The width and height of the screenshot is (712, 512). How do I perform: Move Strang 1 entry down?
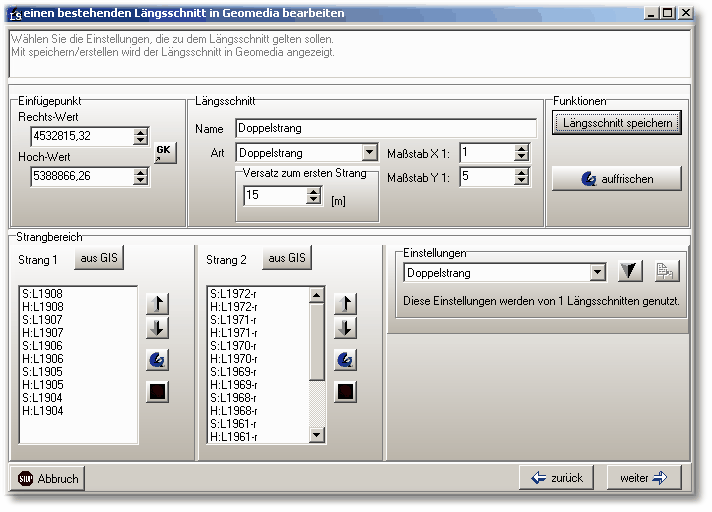click(x=158, y=328)
